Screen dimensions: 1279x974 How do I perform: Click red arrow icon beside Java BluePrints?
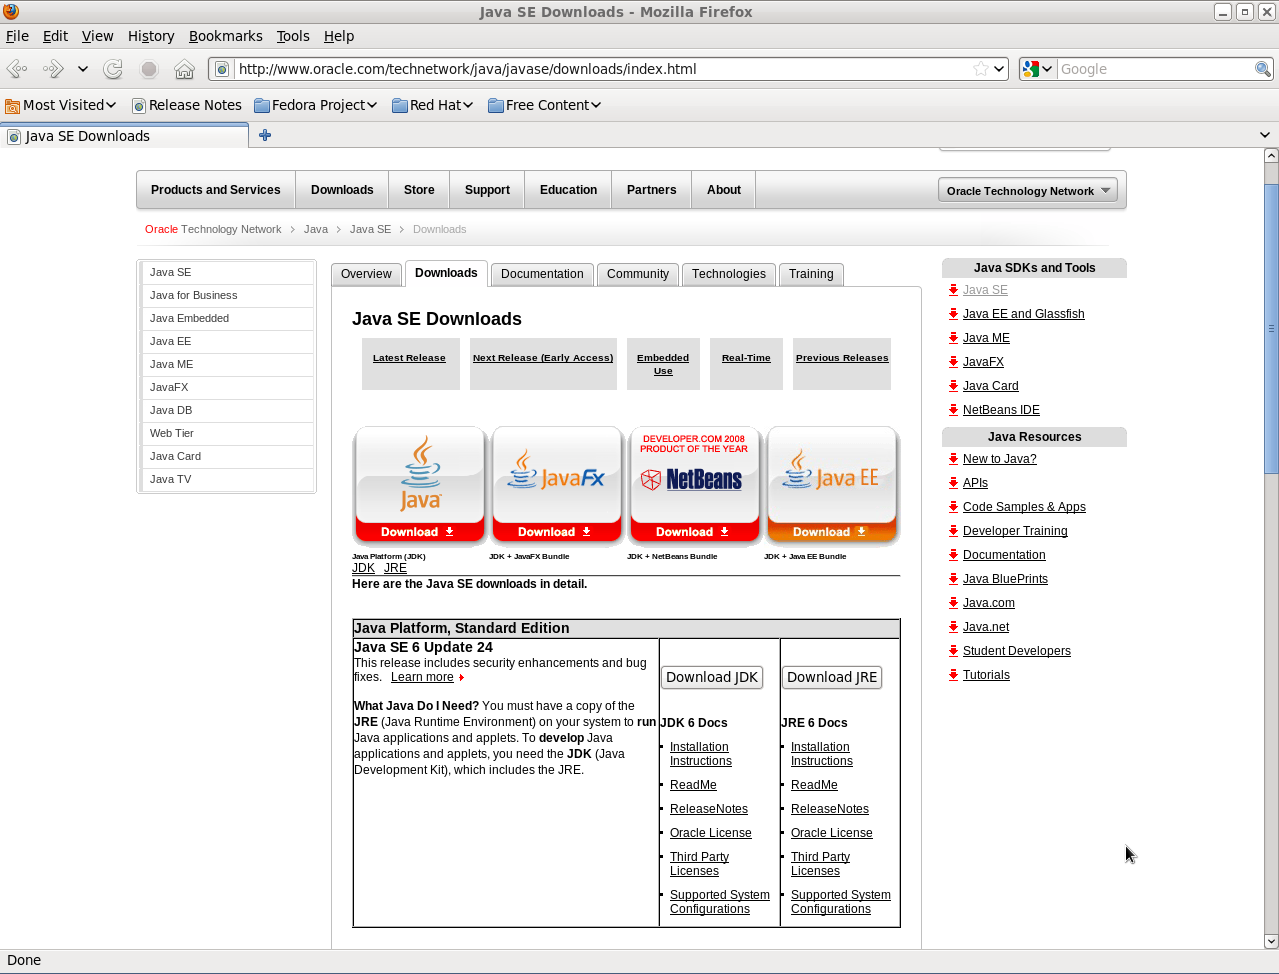pos(954,579)
